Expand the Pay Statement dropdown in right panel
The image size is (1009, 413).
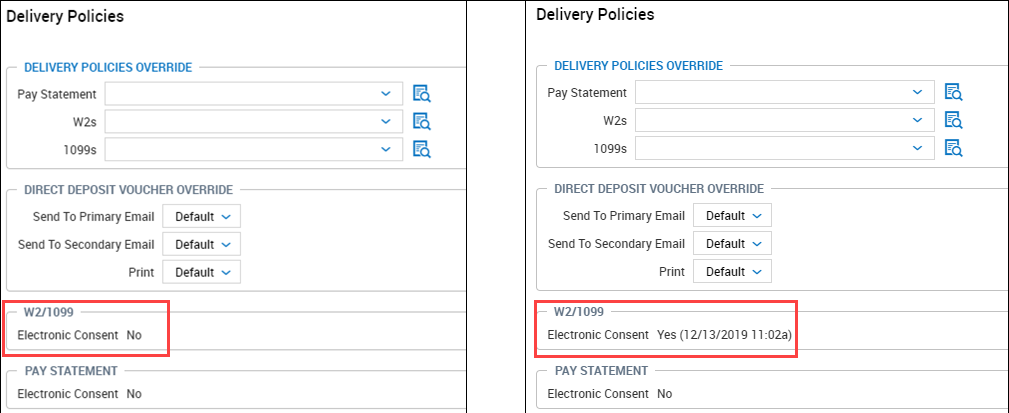785,93
